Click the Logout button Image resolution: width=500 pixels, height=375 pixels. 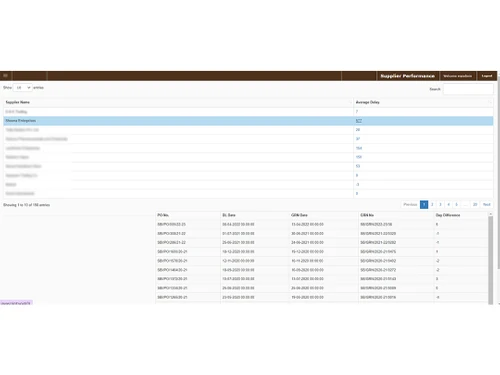coord(487,76)
